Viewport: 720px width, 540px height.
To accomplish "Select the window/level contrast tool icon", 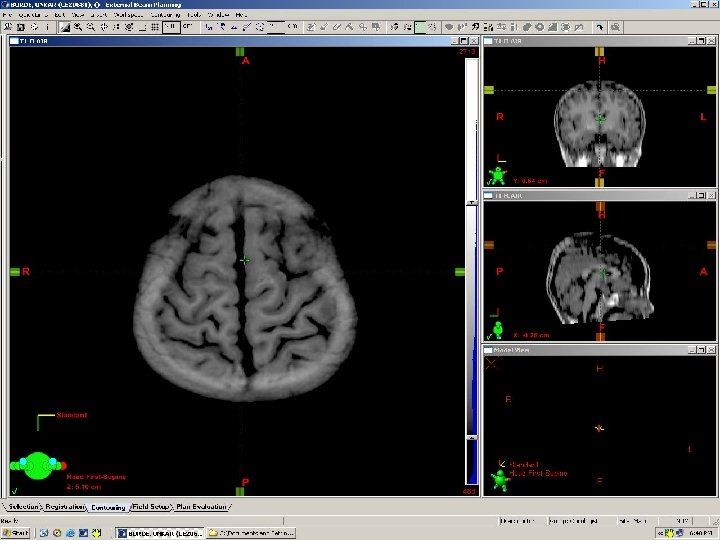I will tap(65, 27).
